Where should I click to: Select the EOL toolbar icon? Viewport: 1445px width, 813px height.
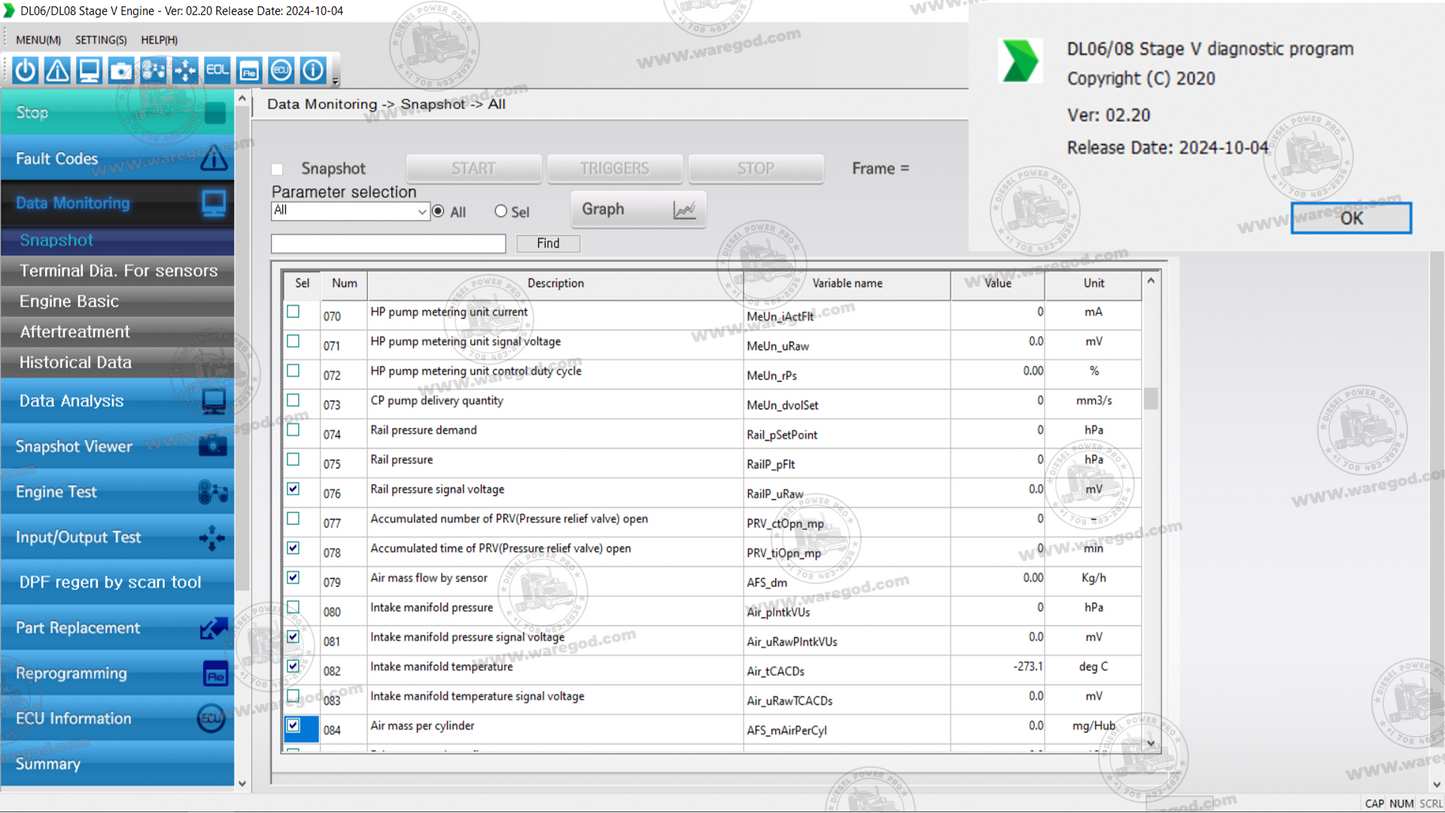point(216,70)
